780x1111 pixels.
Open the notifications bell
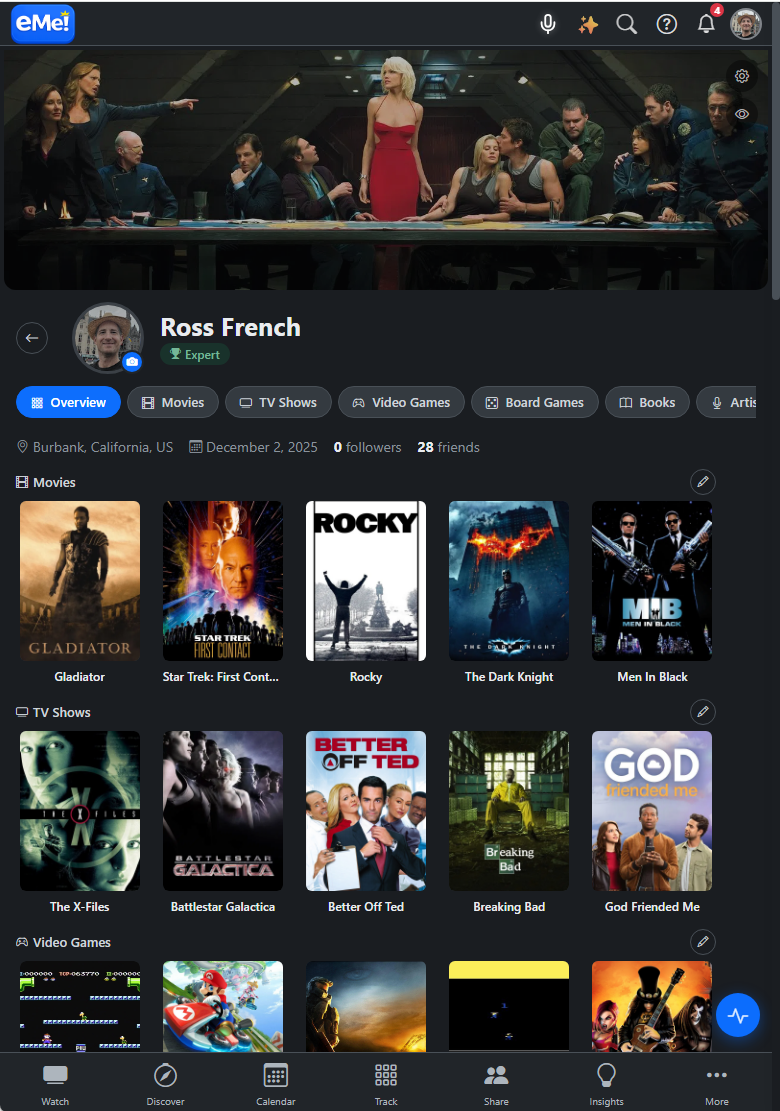pos(706,23)
